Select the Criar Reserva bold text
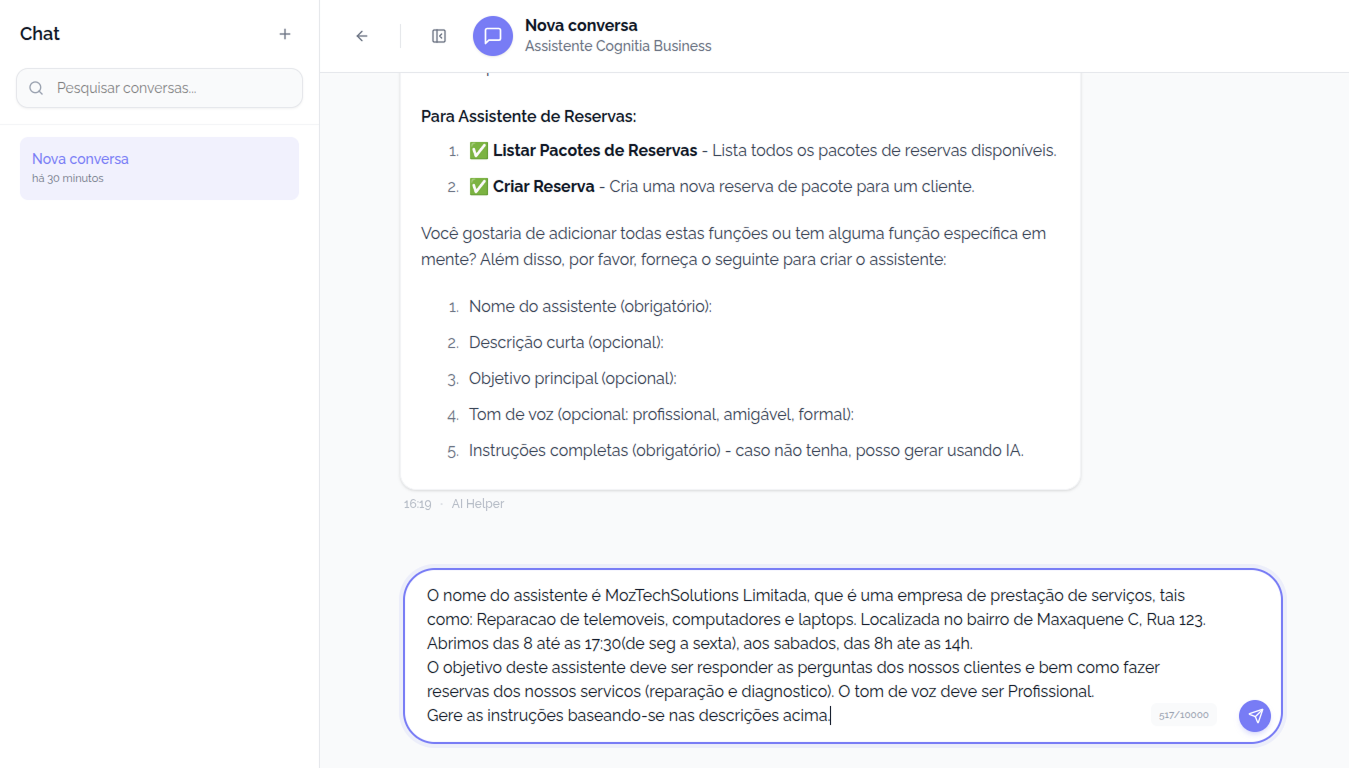 pos(543,187)
